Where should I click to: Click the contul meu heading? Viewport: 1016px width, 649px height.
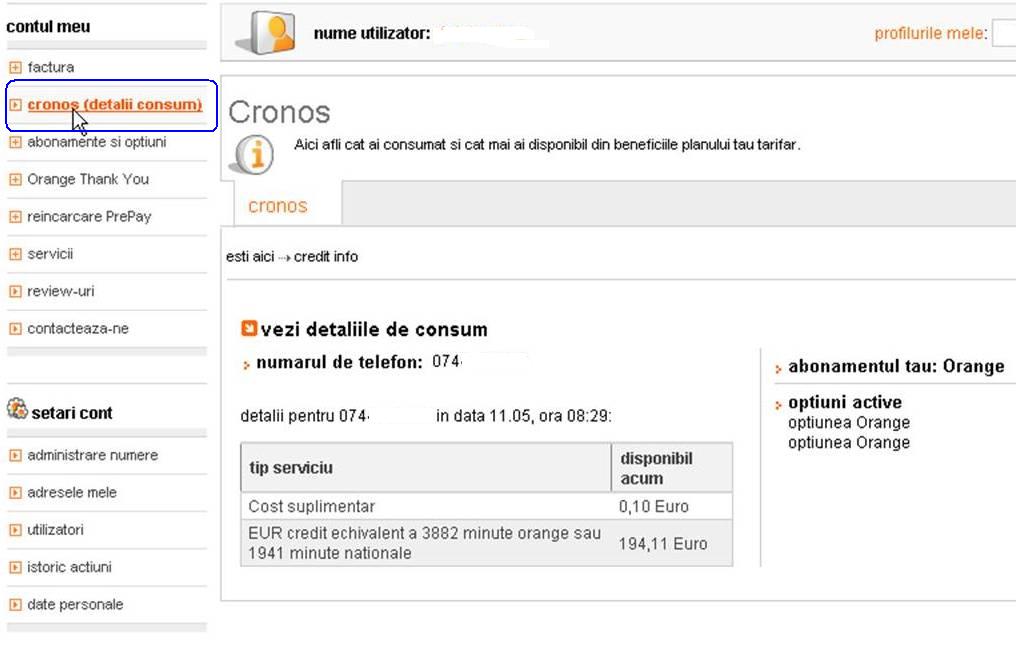48,27
